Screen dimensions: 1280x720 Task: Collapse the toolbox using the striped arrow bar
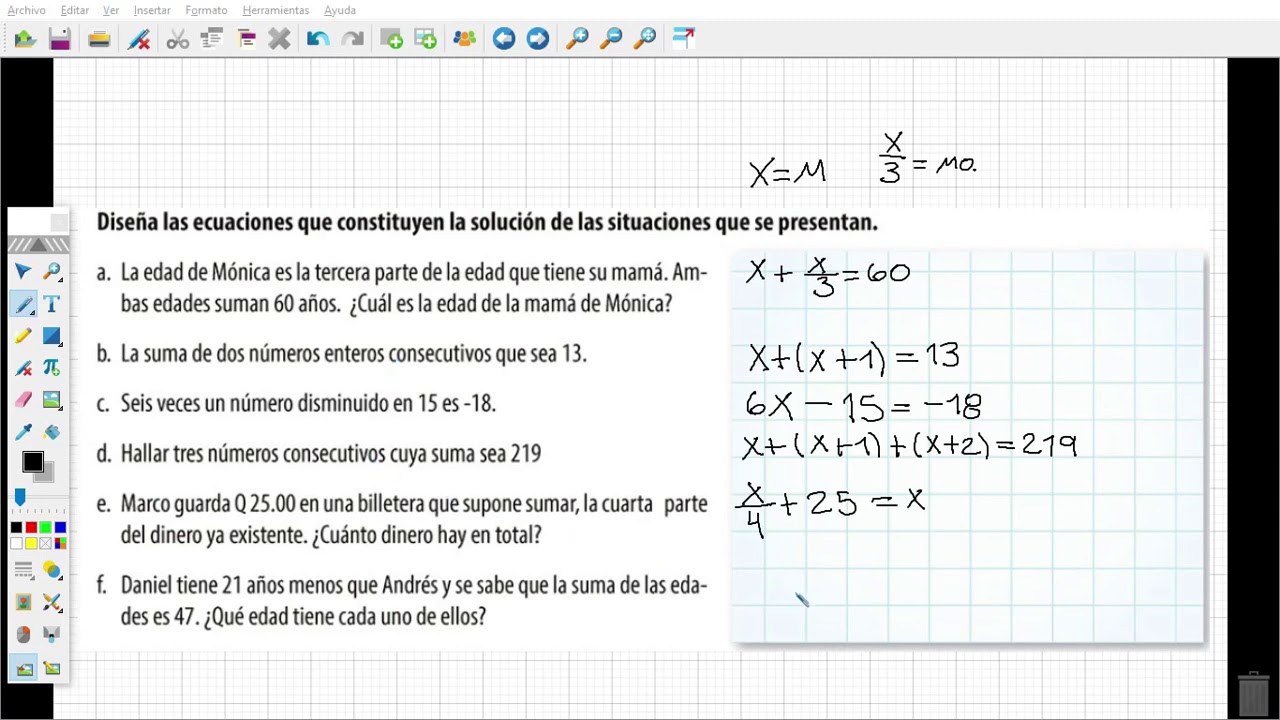[x=39, y=245]
